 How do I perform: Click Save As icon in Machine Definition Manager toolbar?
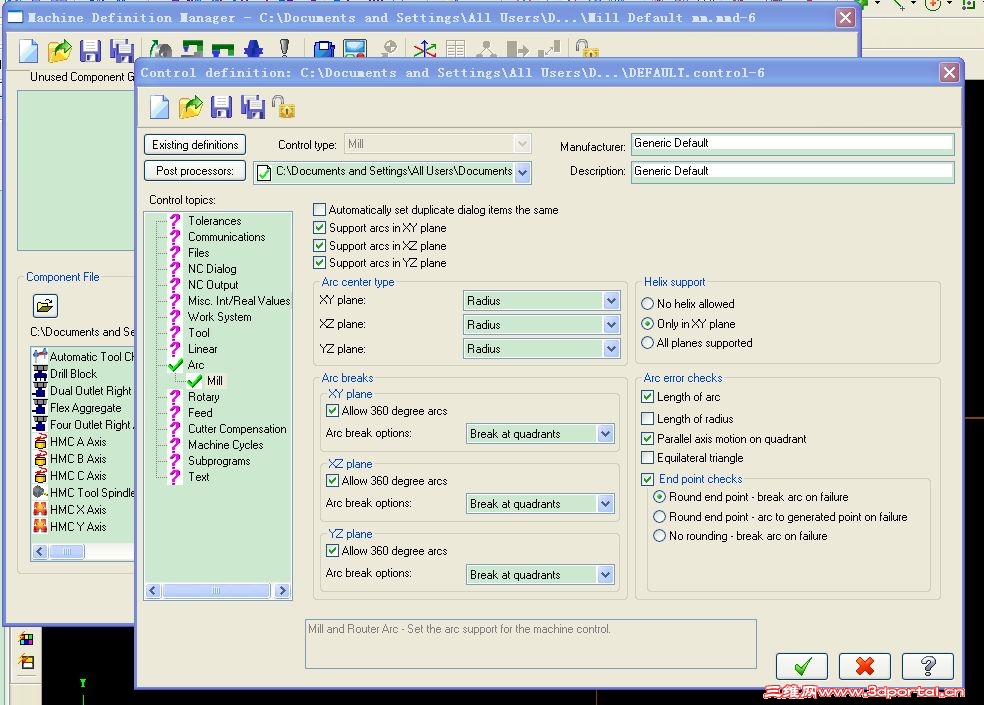click(122, 50)
